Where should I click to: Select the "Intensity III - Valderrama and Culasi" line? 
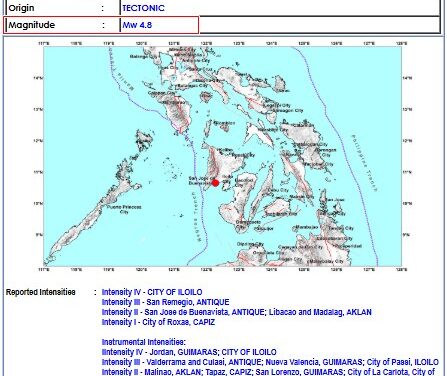pos(270,362)
